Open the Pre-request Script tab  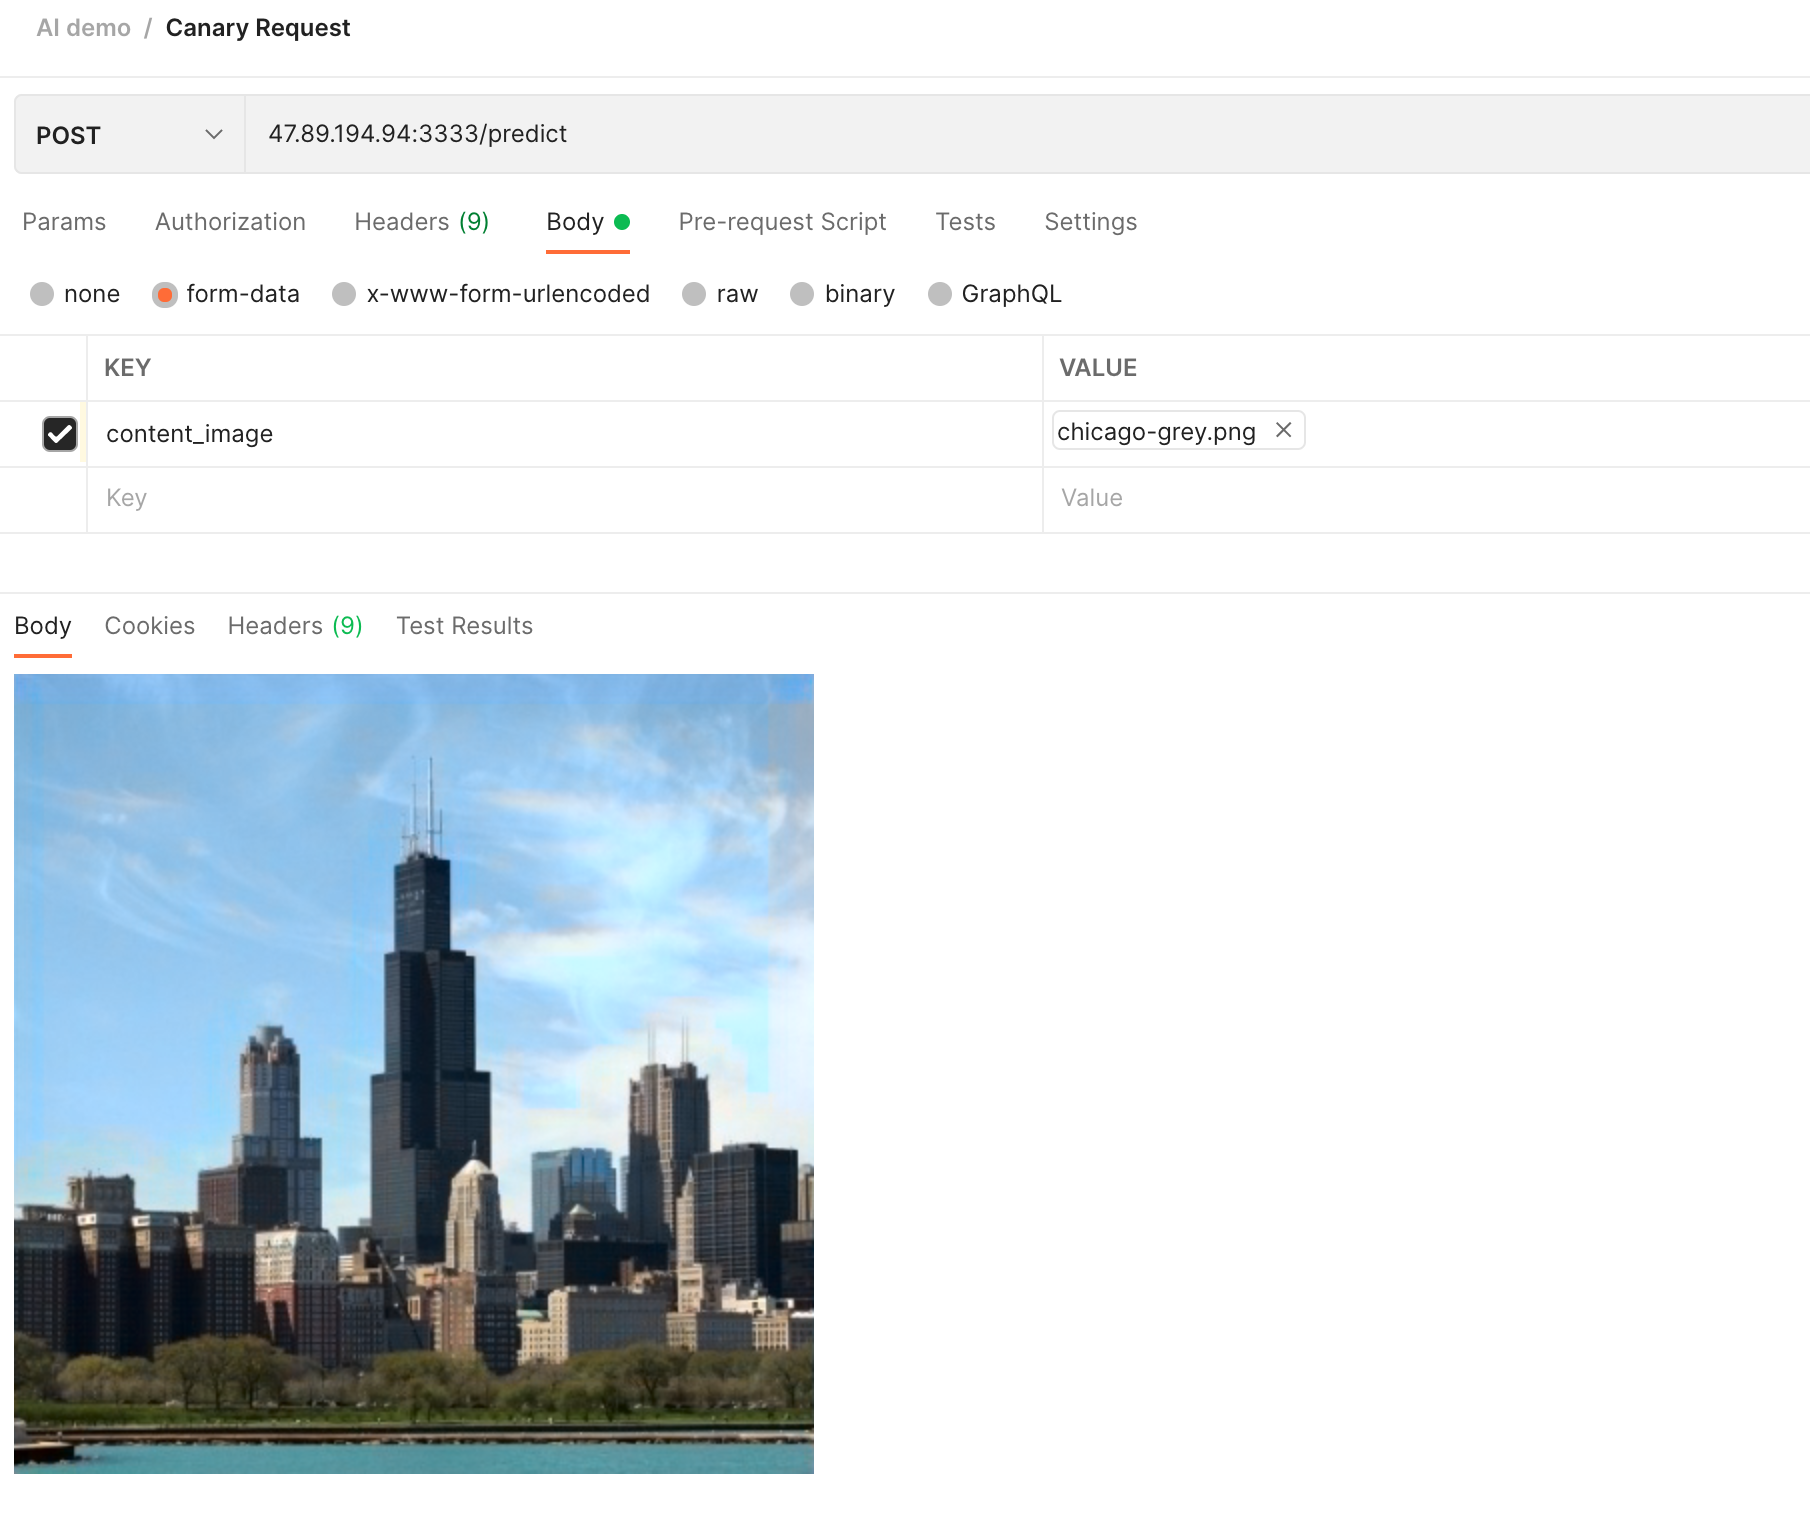[782, 222]
